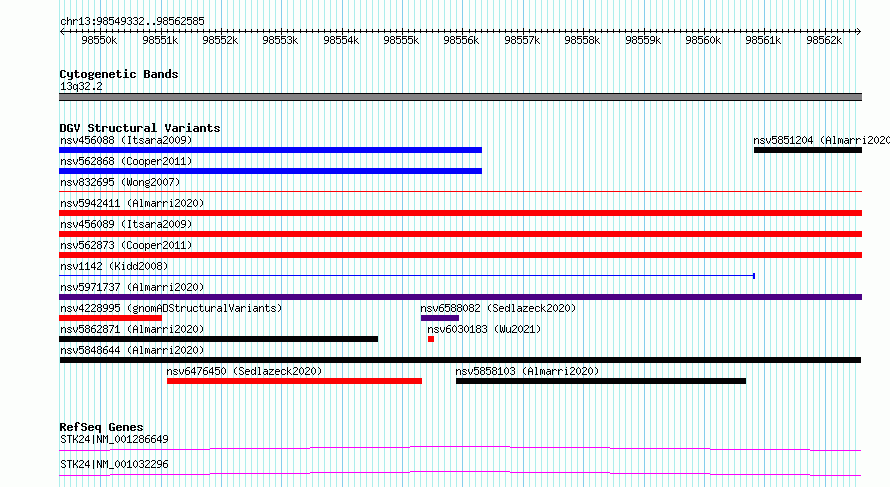Click the nsv456089 (Itsara2009) label

(x=126, y=224)
